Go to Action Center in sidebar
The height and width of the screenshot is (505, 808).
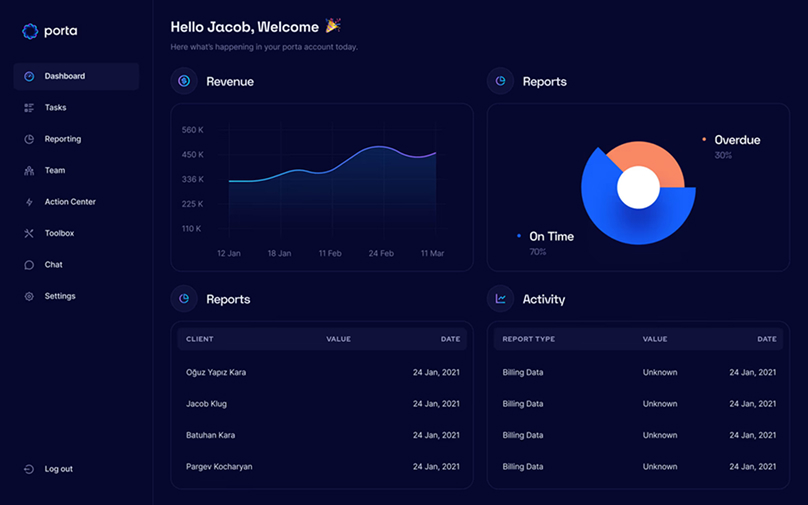[x=70, y=202]
